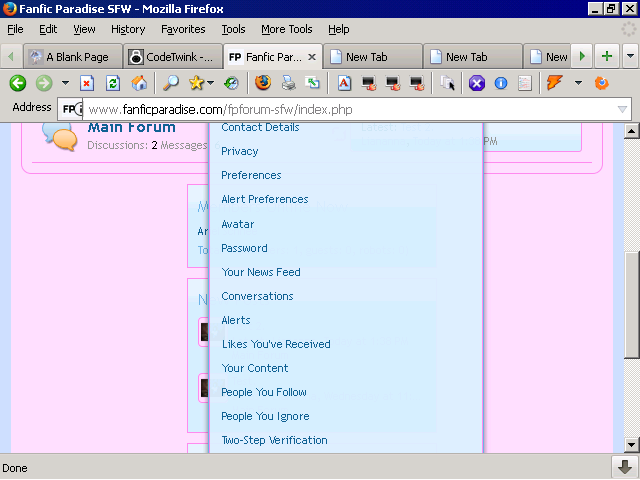Click the orange lightning bolt icon
The height and width of the screenshot is (480, 640).
tap(554, 83)
